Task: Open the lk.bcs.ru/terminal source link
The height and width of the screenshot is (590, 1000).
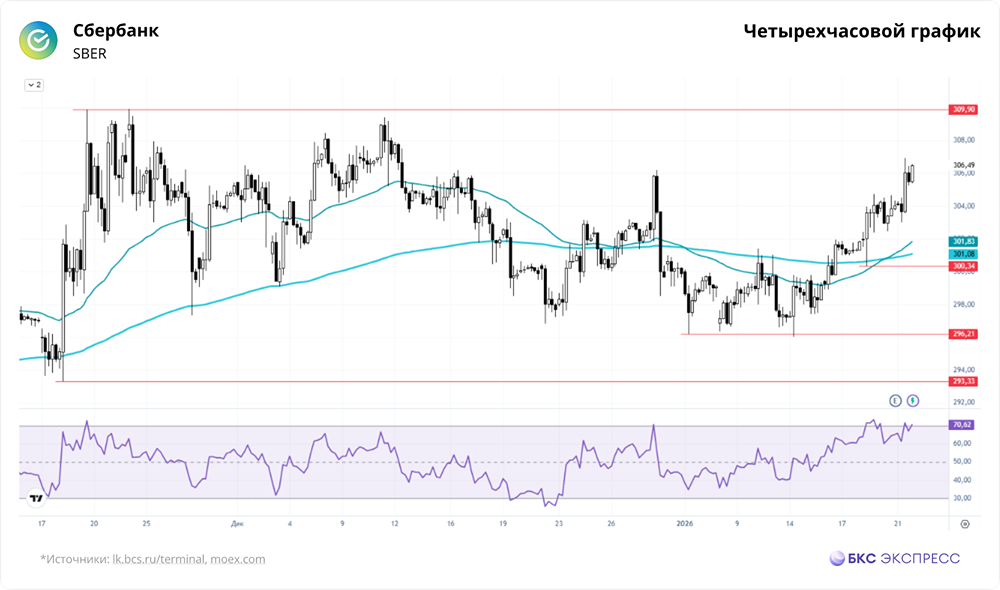Action: [x=159, y=559]
